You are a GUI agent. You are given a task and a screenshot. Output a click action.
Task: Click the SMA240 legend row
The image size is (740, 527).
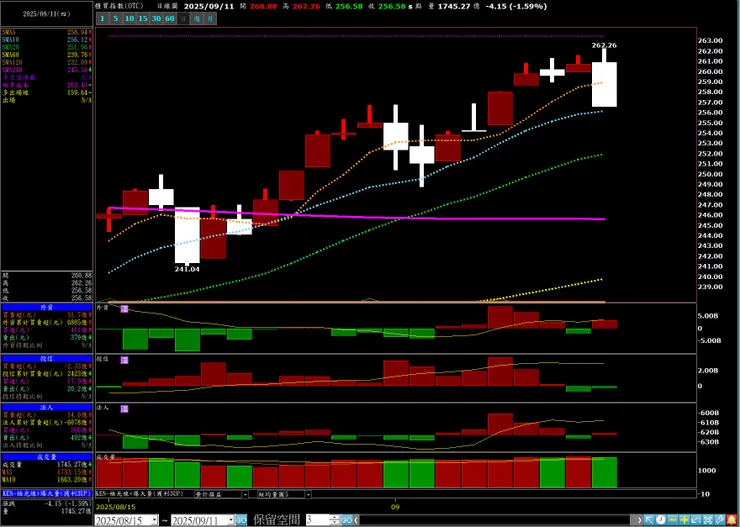point(47,70)
